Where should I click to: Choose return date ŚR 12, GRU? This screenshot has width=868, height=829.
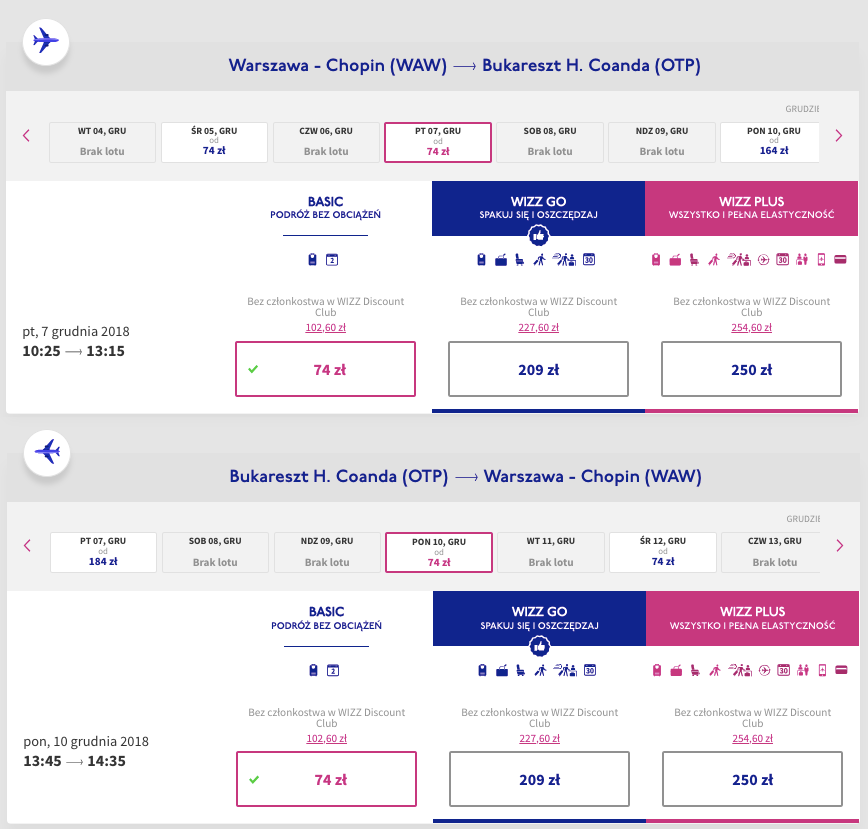click(x=663, y=552)
